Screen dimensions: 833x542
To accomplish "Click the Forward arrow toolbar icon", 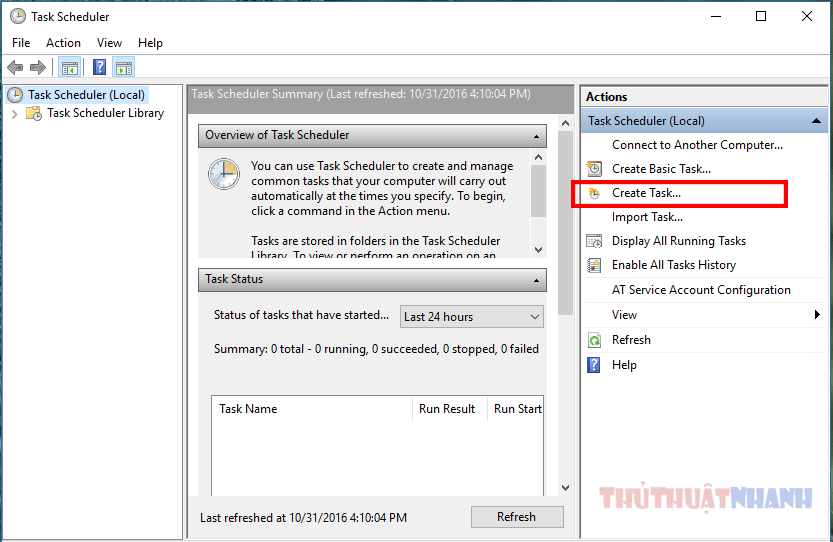I will pyautogui.click(x=38, y=67).
